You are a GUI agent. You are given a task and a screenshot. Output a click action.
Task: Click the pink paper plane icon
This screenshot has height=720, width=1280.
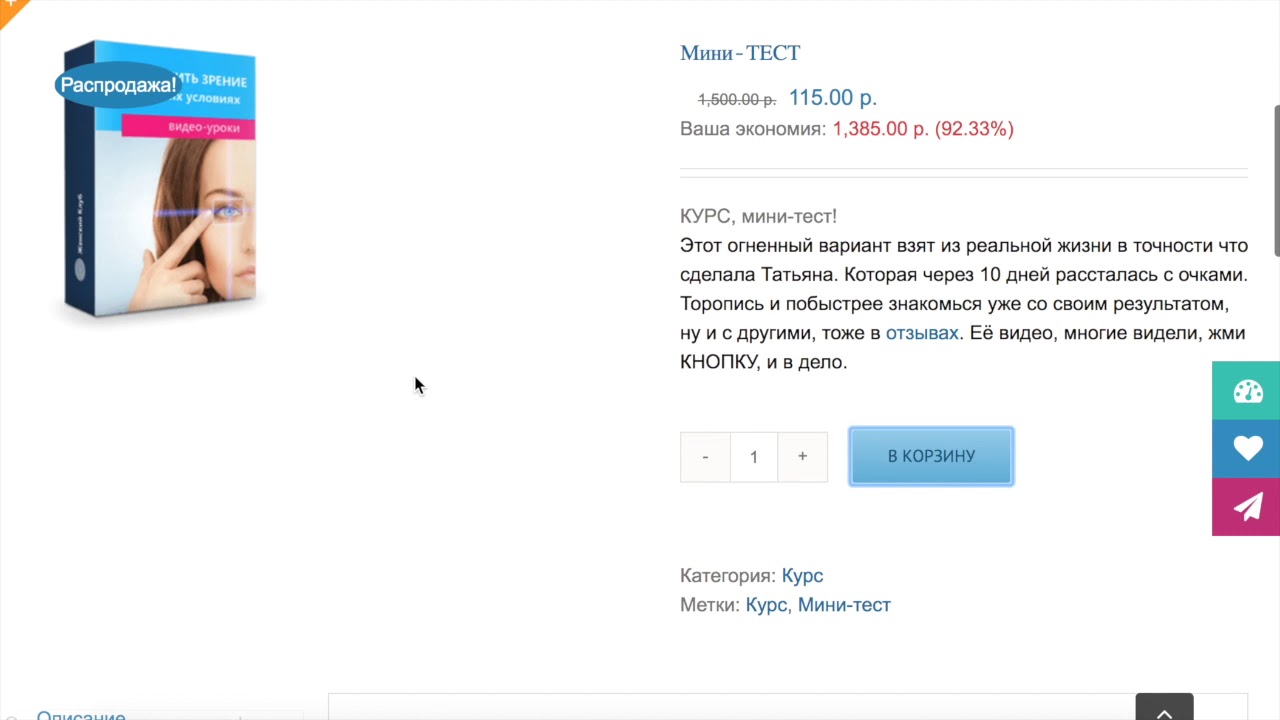click(x=1247, y=507)
